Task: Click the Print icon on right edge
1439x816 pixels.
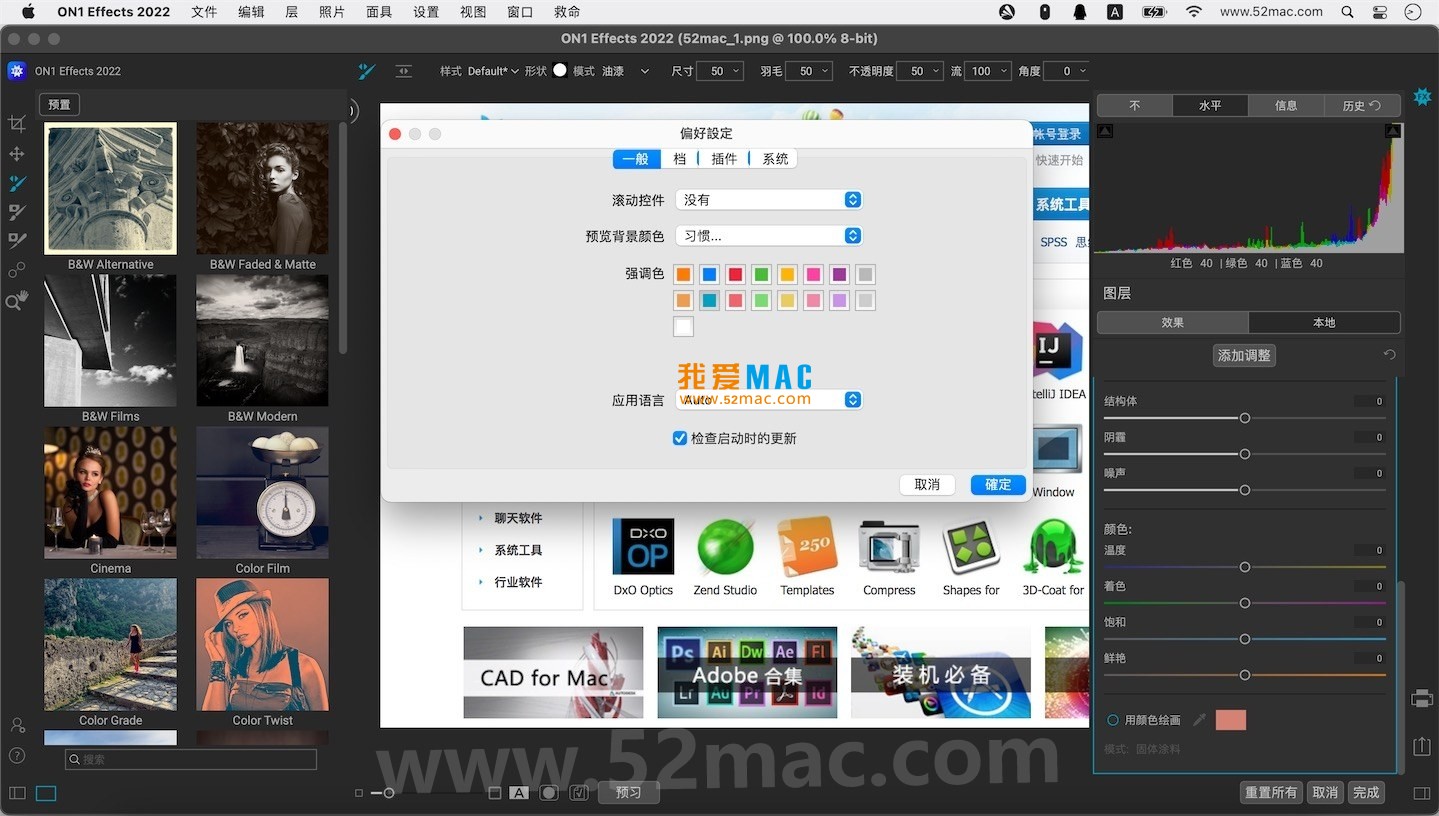Action: [x=1421, y=699]
